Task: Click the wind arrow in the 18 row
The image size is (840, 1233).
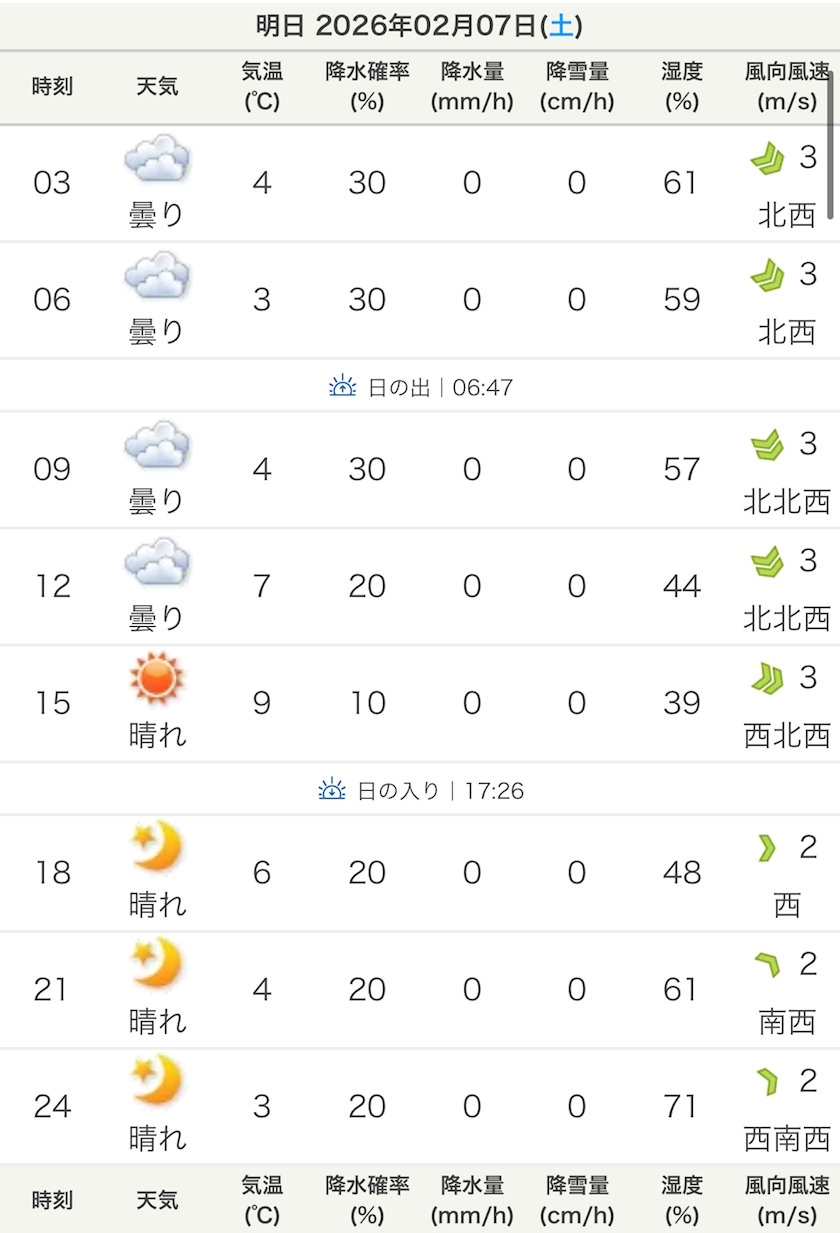Action: click(x=767, y=849)
